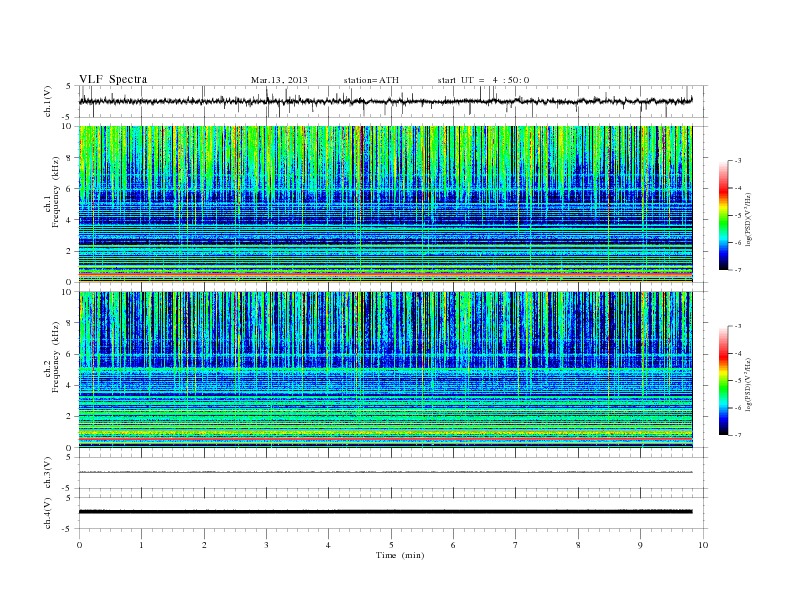Click the ch.3 voltage waveform panel

(393, 473)
